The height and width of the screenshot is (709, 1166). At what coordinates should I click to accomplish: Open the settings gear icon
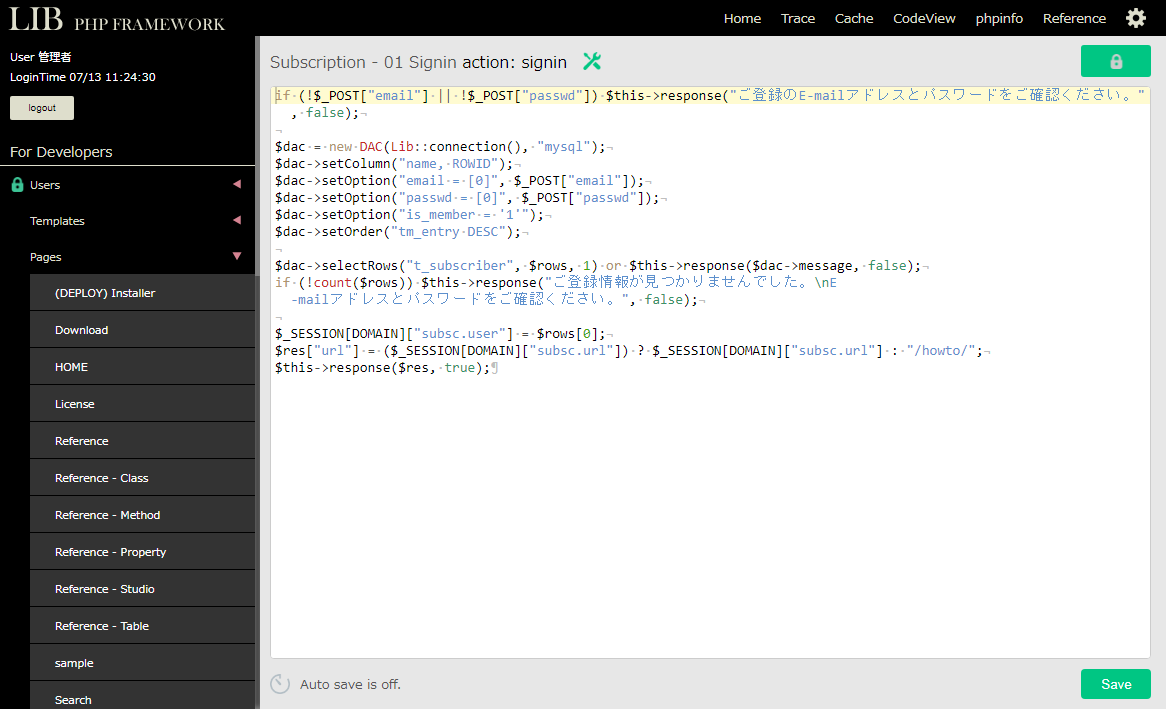1136,18
